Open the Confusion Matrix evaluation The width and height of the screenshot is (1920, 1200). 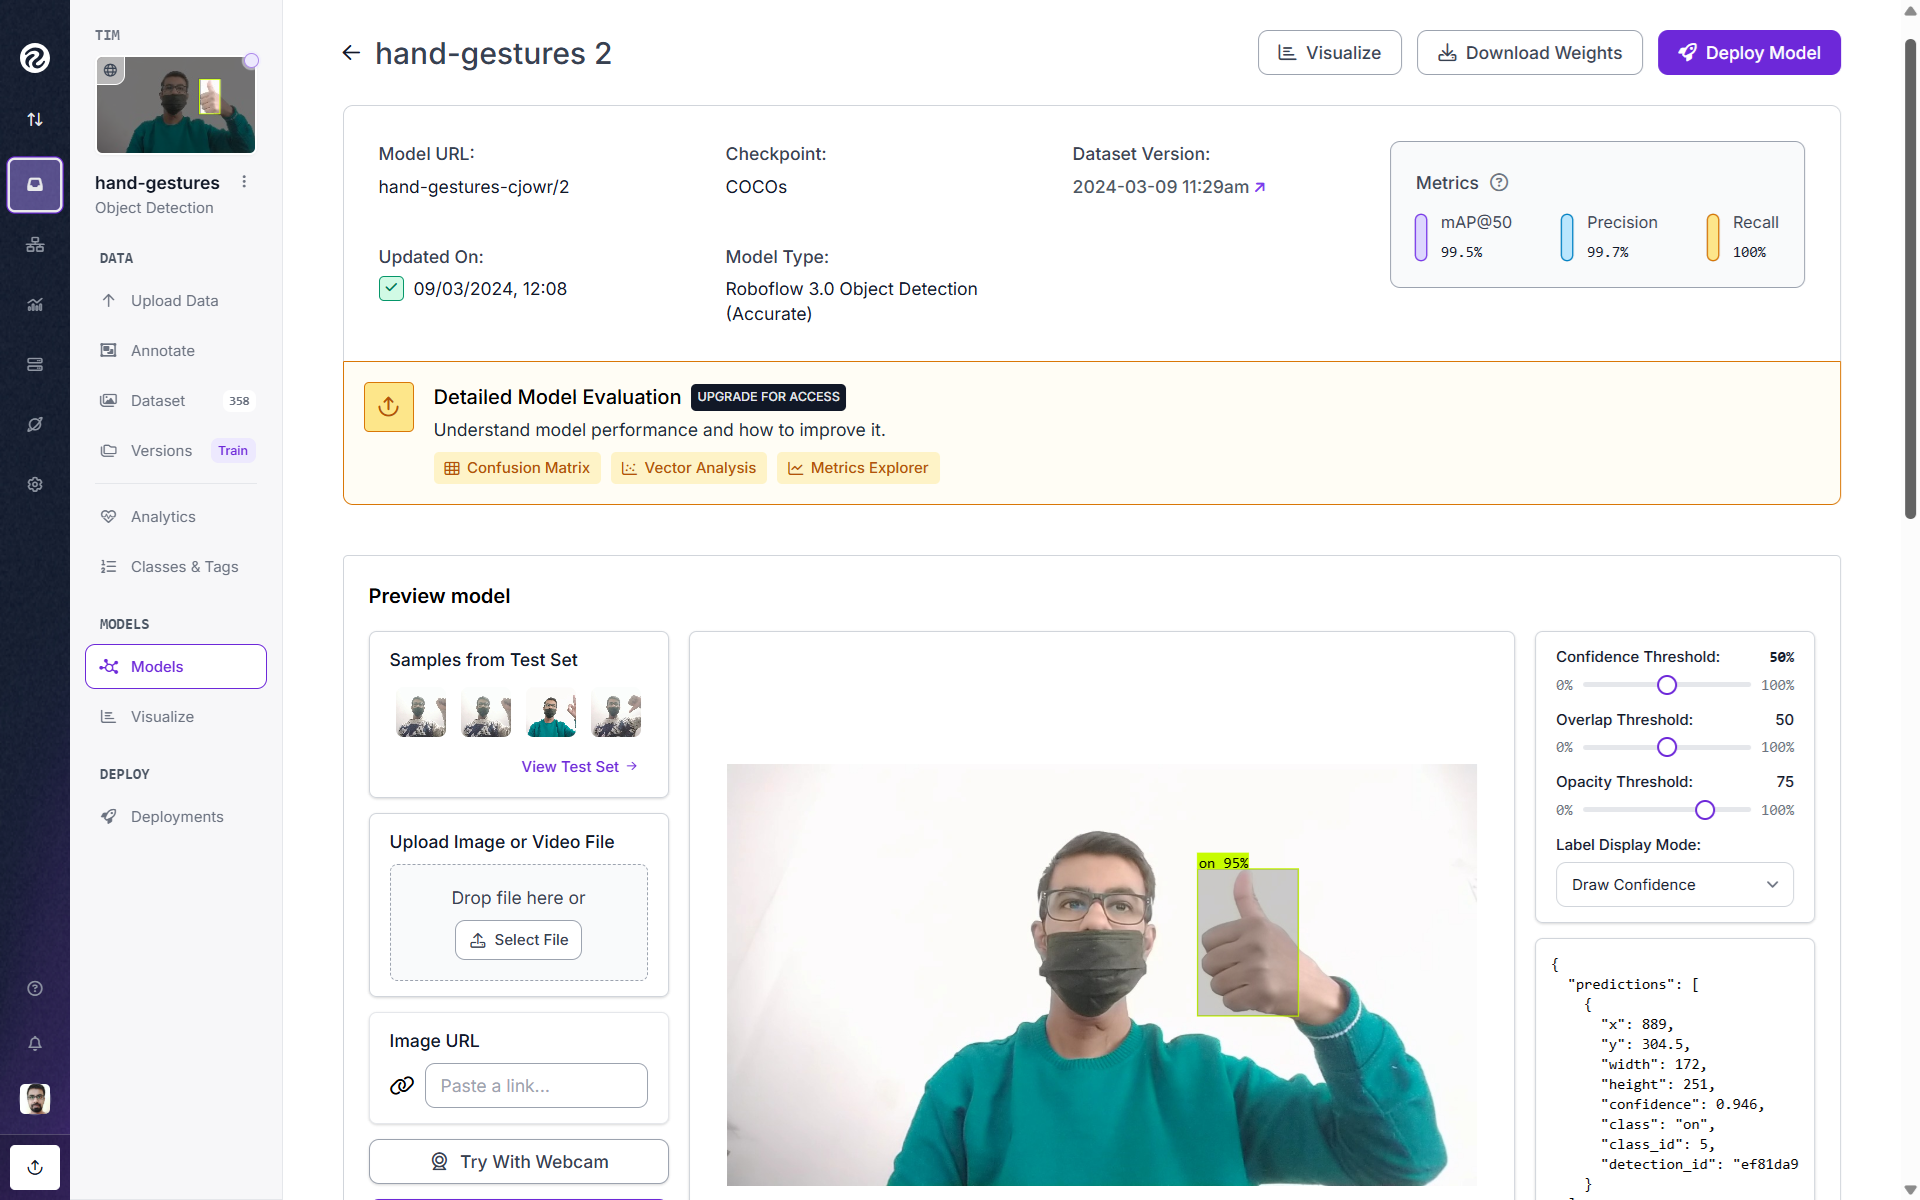(x=517, y=468)
